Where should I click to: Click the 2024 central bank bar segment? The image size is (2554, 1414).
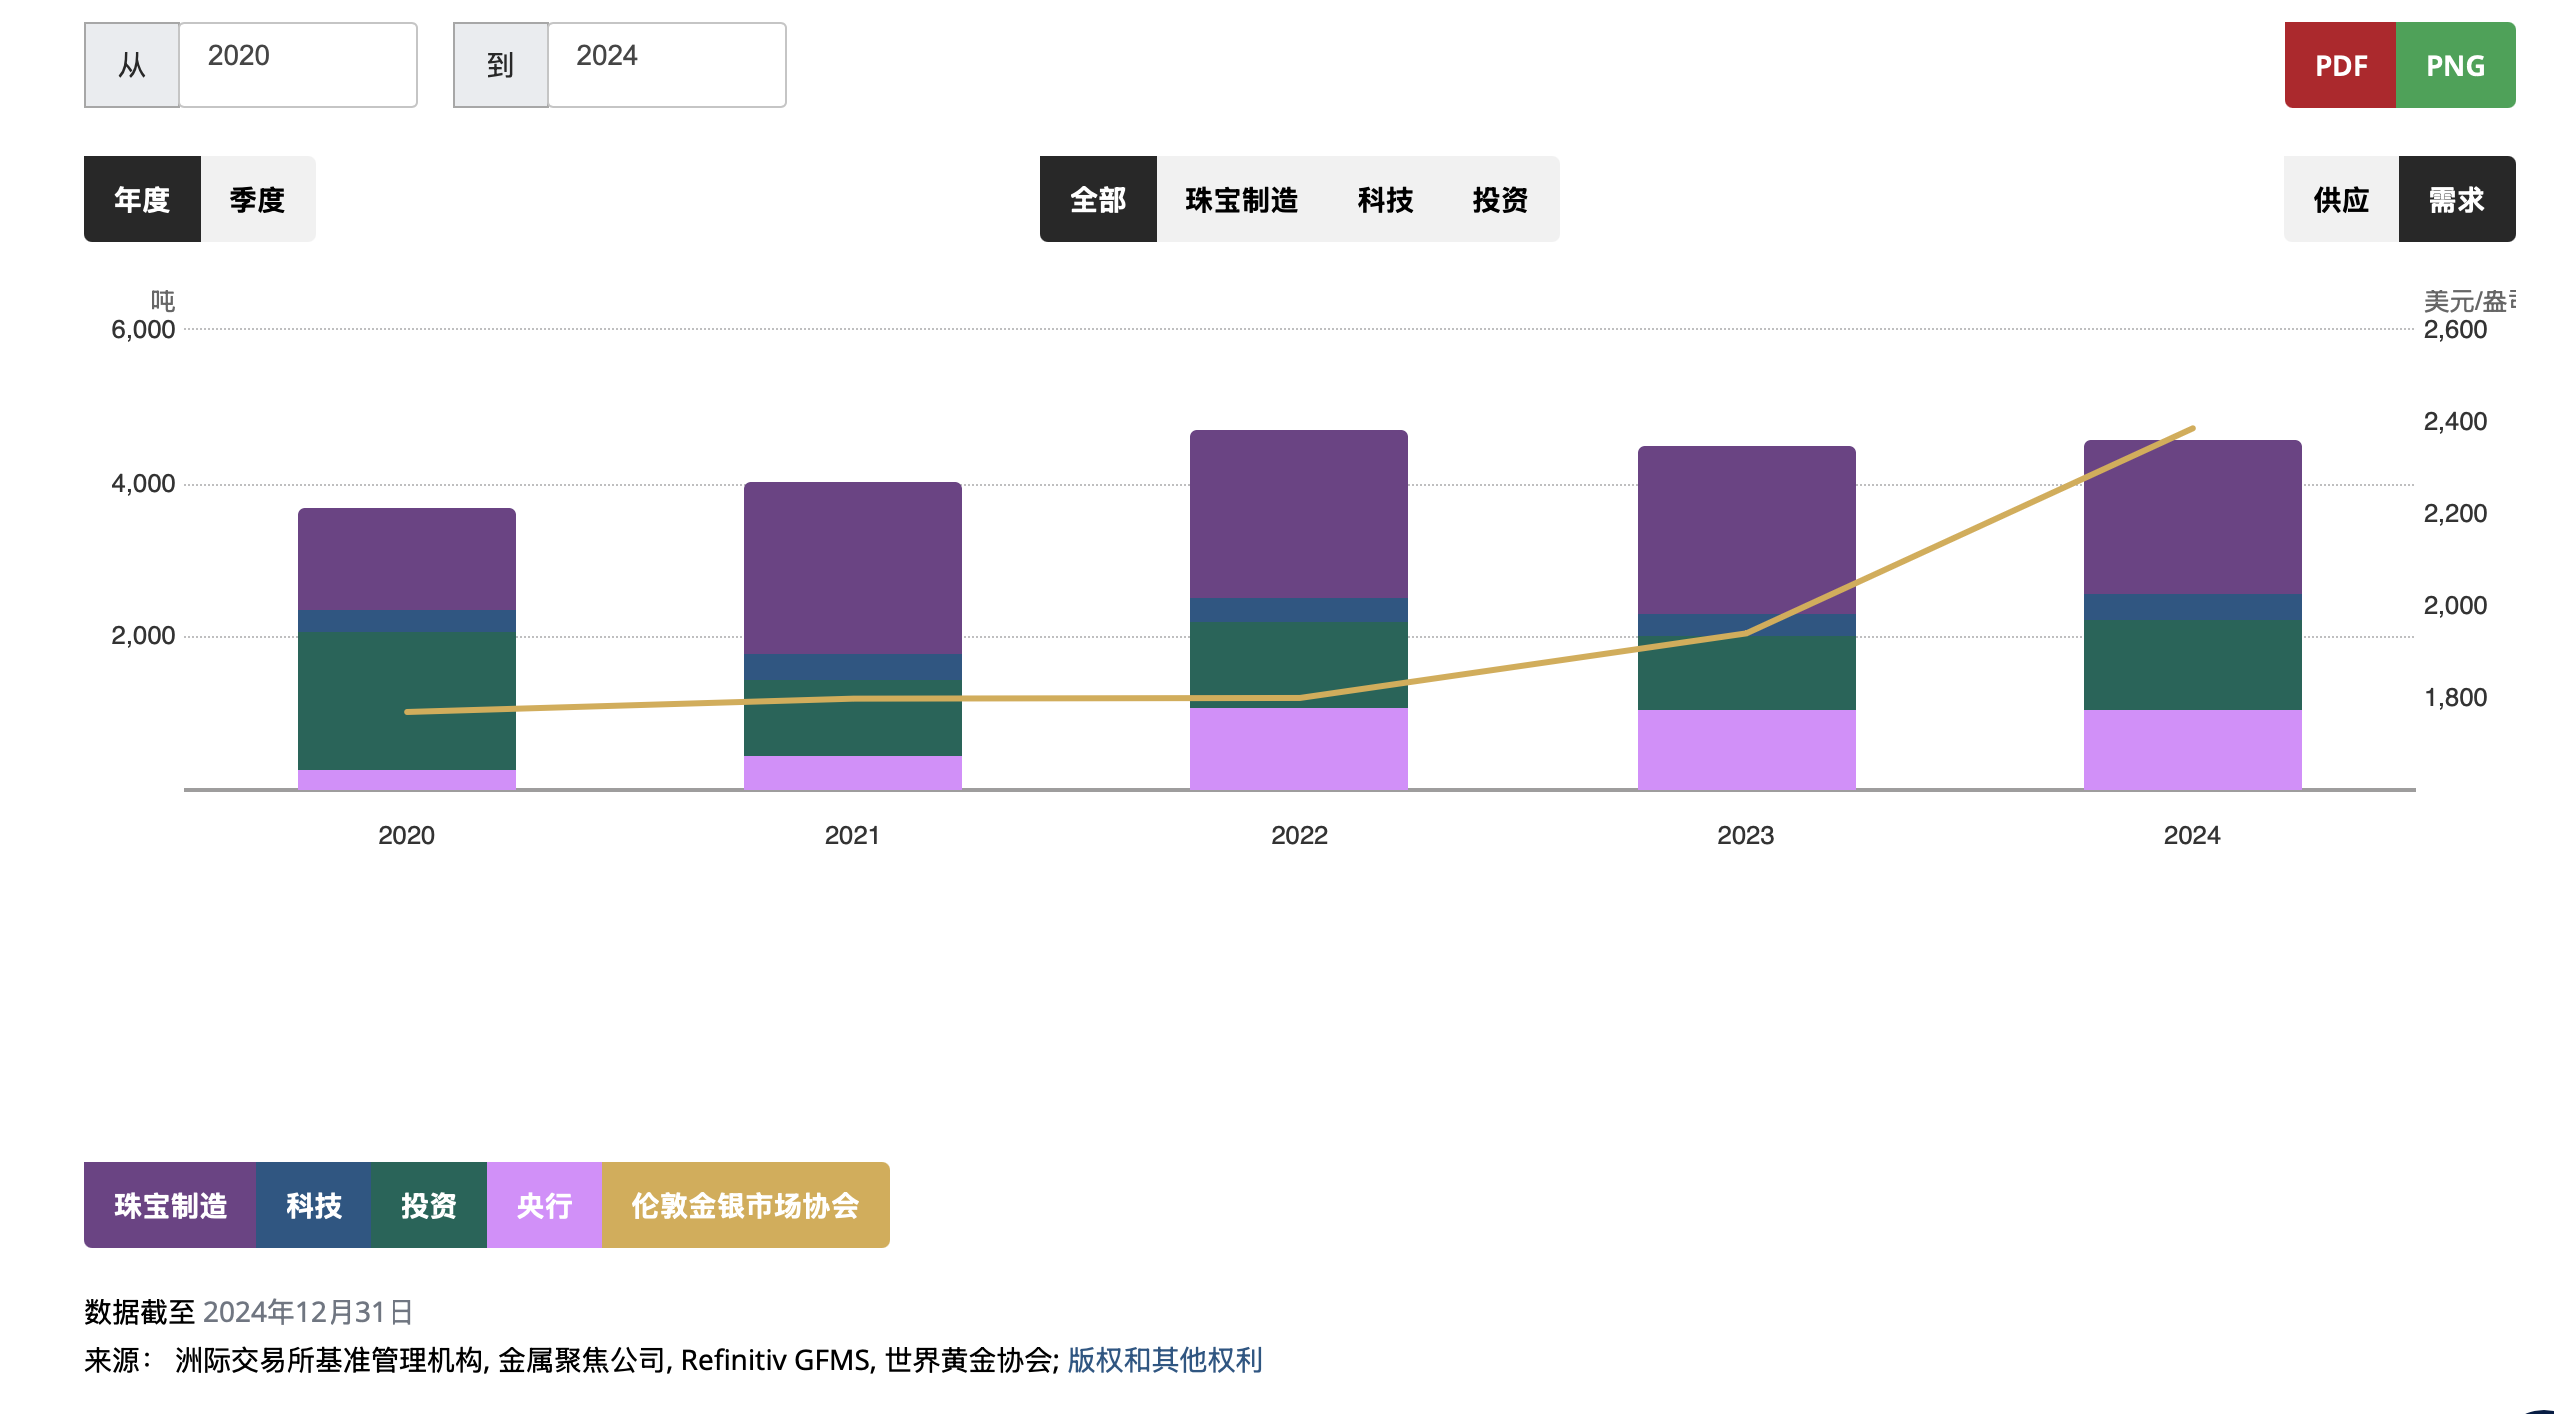(x=2191, y=748)
